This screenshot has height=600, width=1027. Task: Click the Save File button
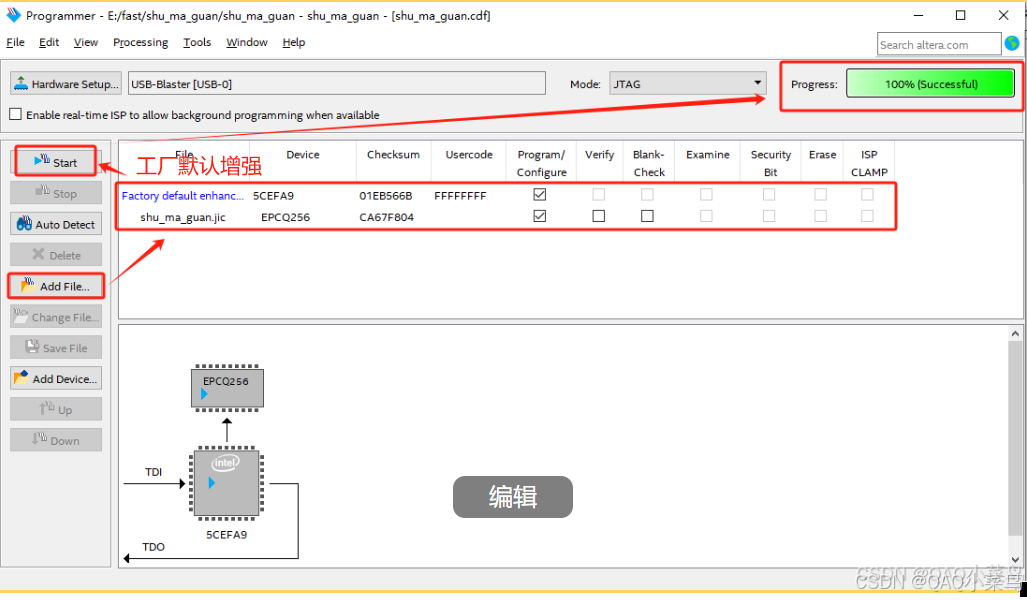tap(56, 348)
